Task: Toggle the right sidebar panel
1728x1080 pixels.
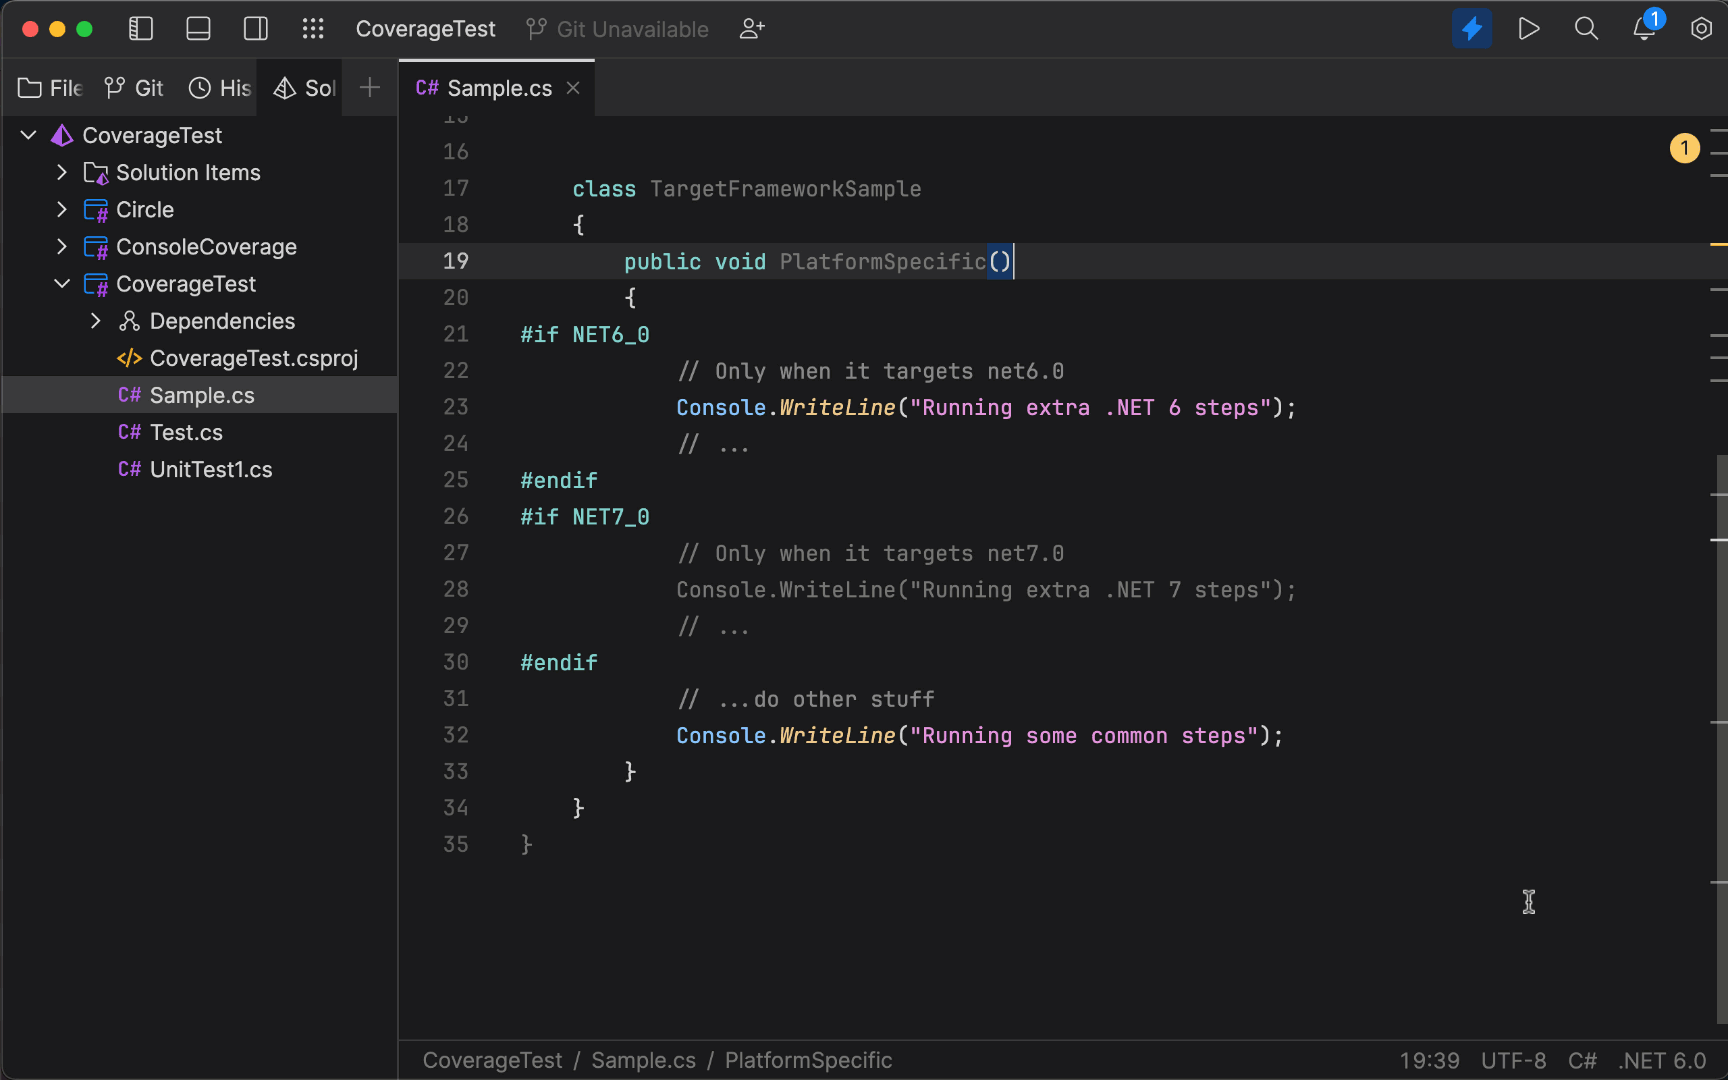Action: (256, 29)
